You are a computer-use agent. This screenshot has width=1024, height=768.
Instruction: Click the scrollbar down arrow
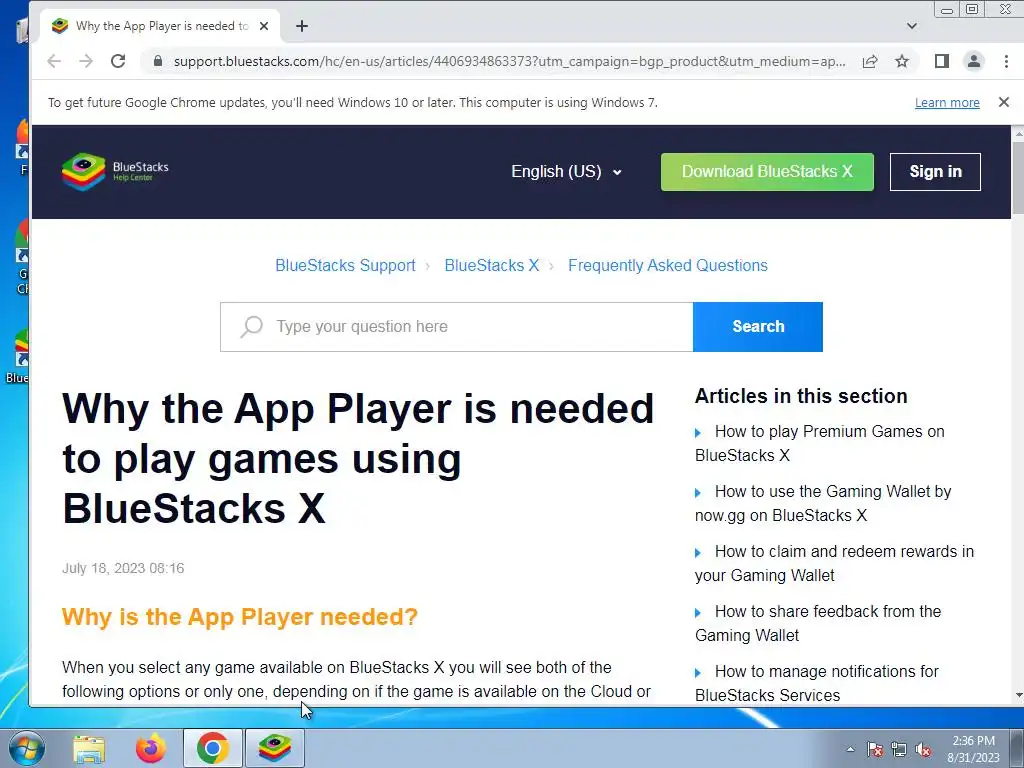(x=1017, y=696)
